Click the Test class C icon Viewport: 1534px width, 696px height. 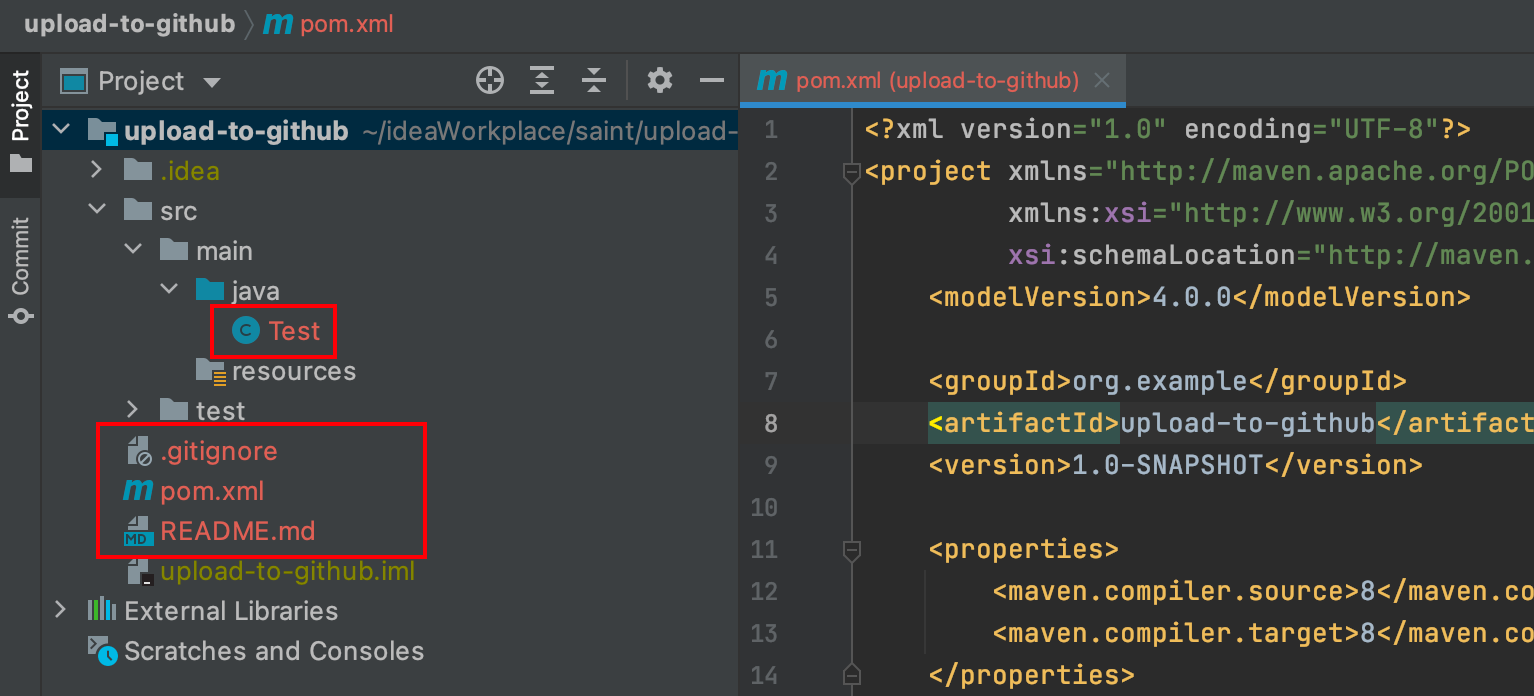pos(245,331)
